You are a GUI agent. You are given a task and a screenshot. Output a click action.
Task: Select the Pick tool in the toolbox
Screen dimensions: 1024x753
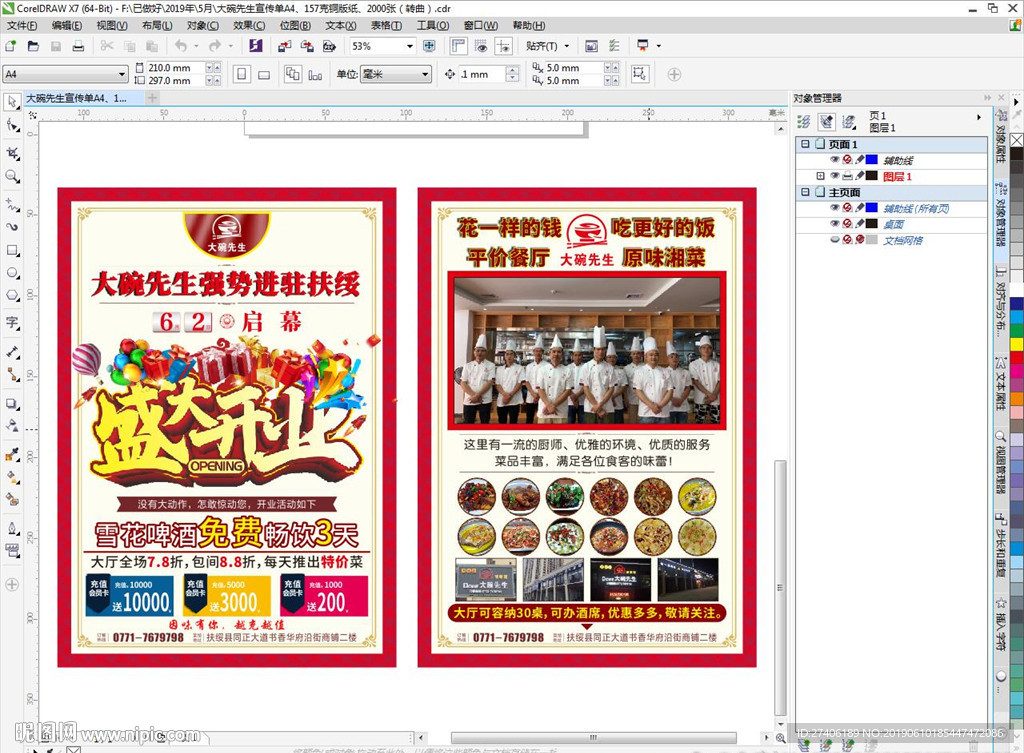point(12,101)
